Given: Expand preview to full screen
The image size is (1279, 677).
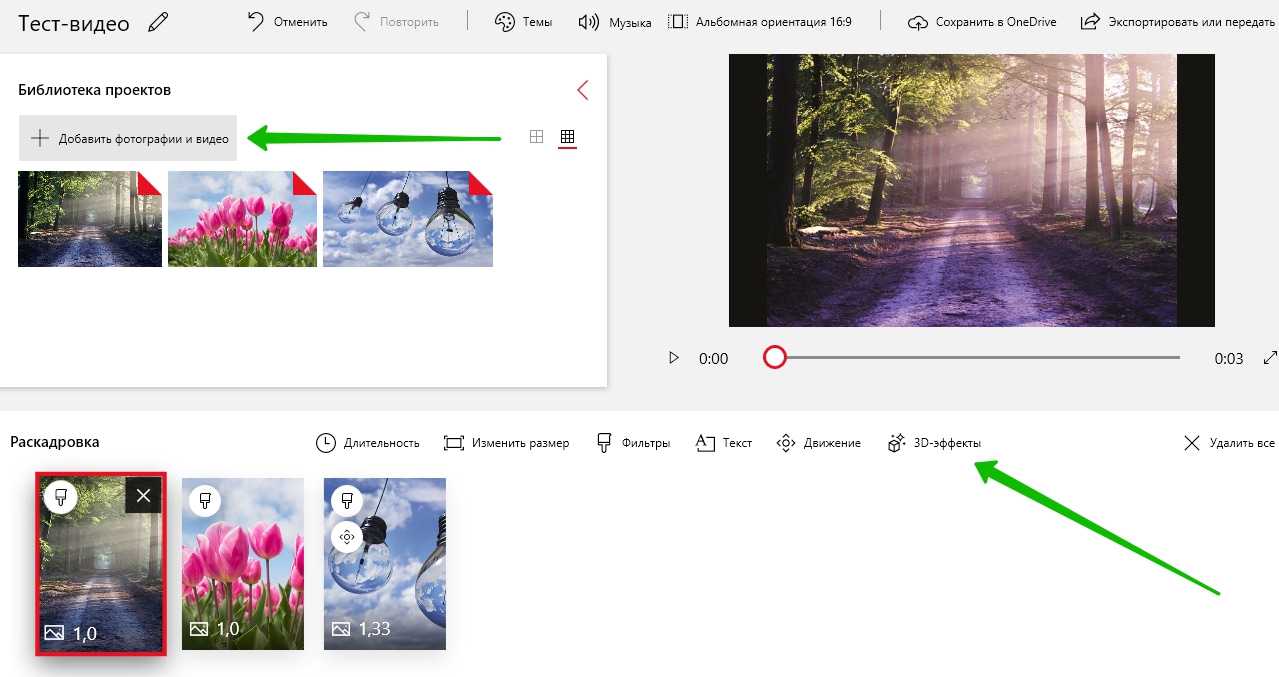Looking at the screenshot, I should (x=1270, y=357).
